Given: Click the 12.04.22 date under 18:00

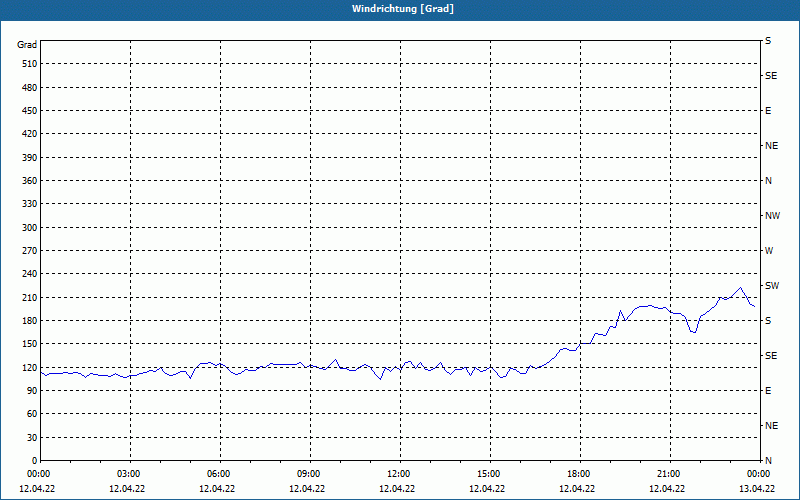Looking at the screenshot, I should [x=577, y=488].
